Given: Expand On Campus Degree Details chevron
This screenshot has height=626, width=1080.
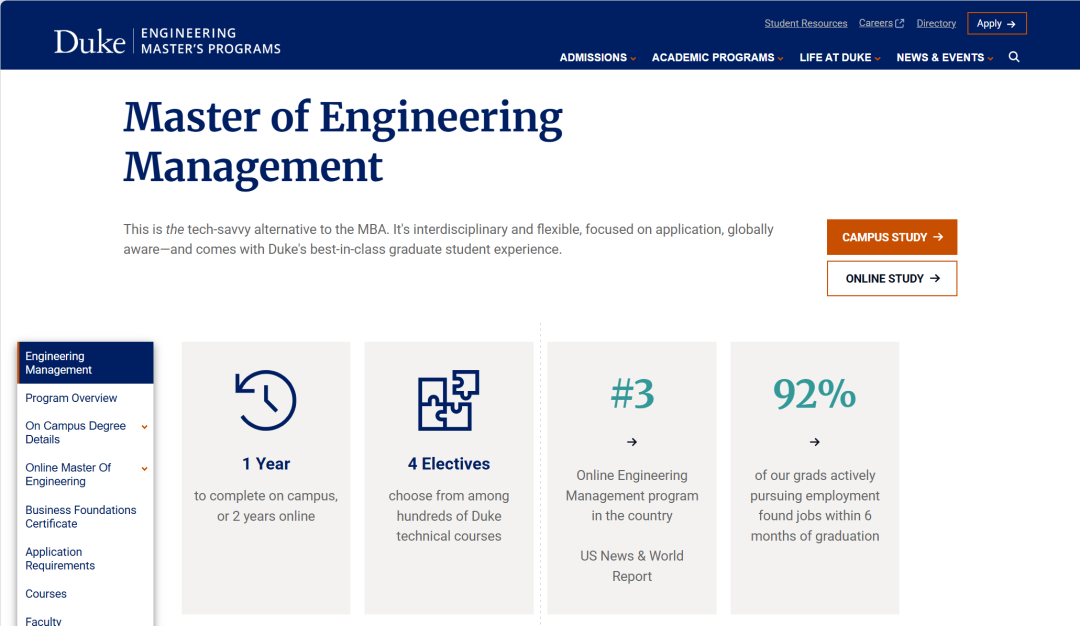Looking at the screenshot, I should pyautogui.click(x=144, y=427).
